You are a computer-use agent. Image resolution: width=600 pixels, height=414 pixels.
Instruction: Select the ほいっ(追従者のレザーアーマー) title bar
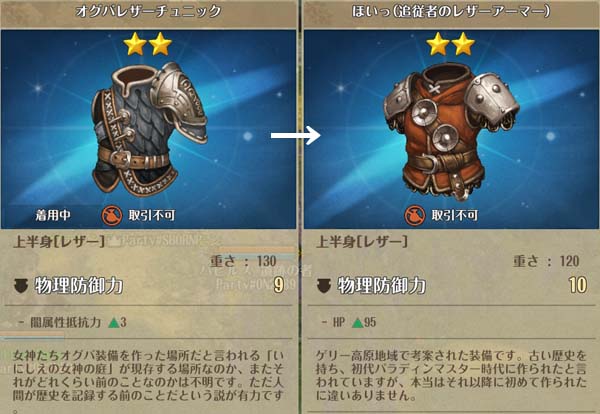pos(451,11)
